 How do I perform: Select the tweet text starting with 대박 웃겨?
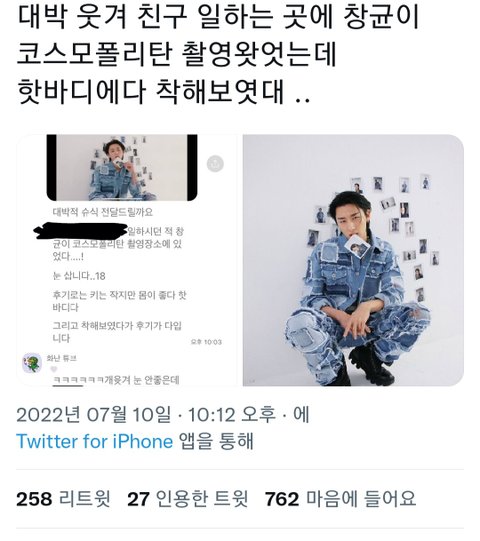(x=218, y=55)
